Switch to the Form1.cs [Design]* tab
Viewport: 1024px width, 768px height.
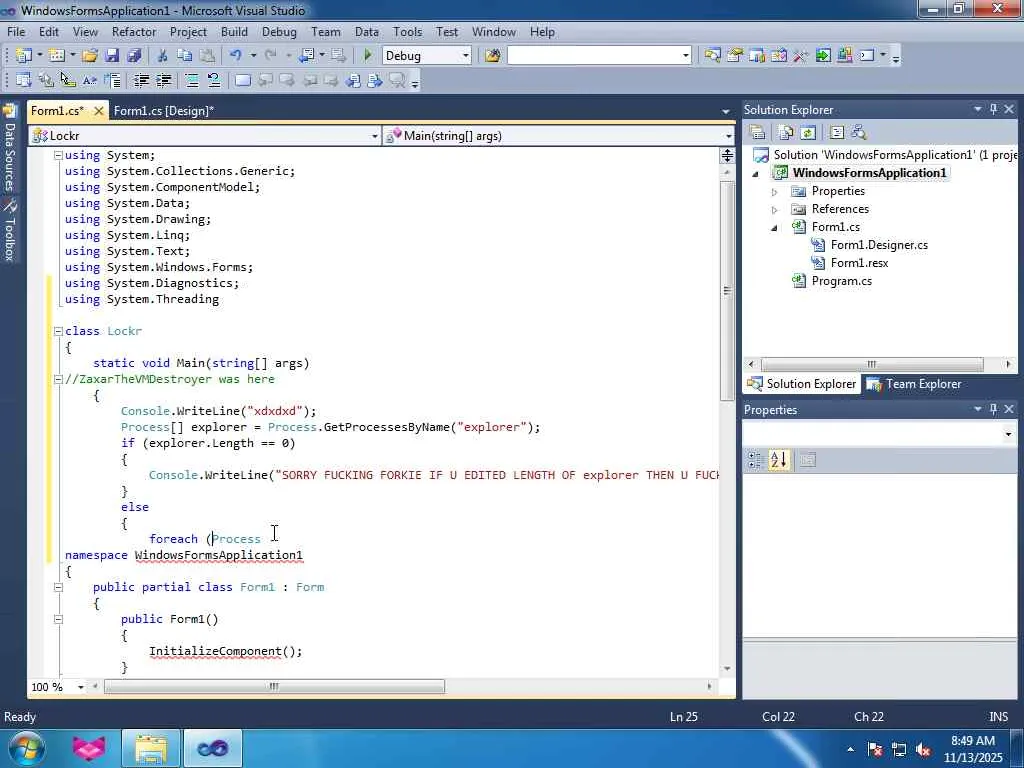164,110
